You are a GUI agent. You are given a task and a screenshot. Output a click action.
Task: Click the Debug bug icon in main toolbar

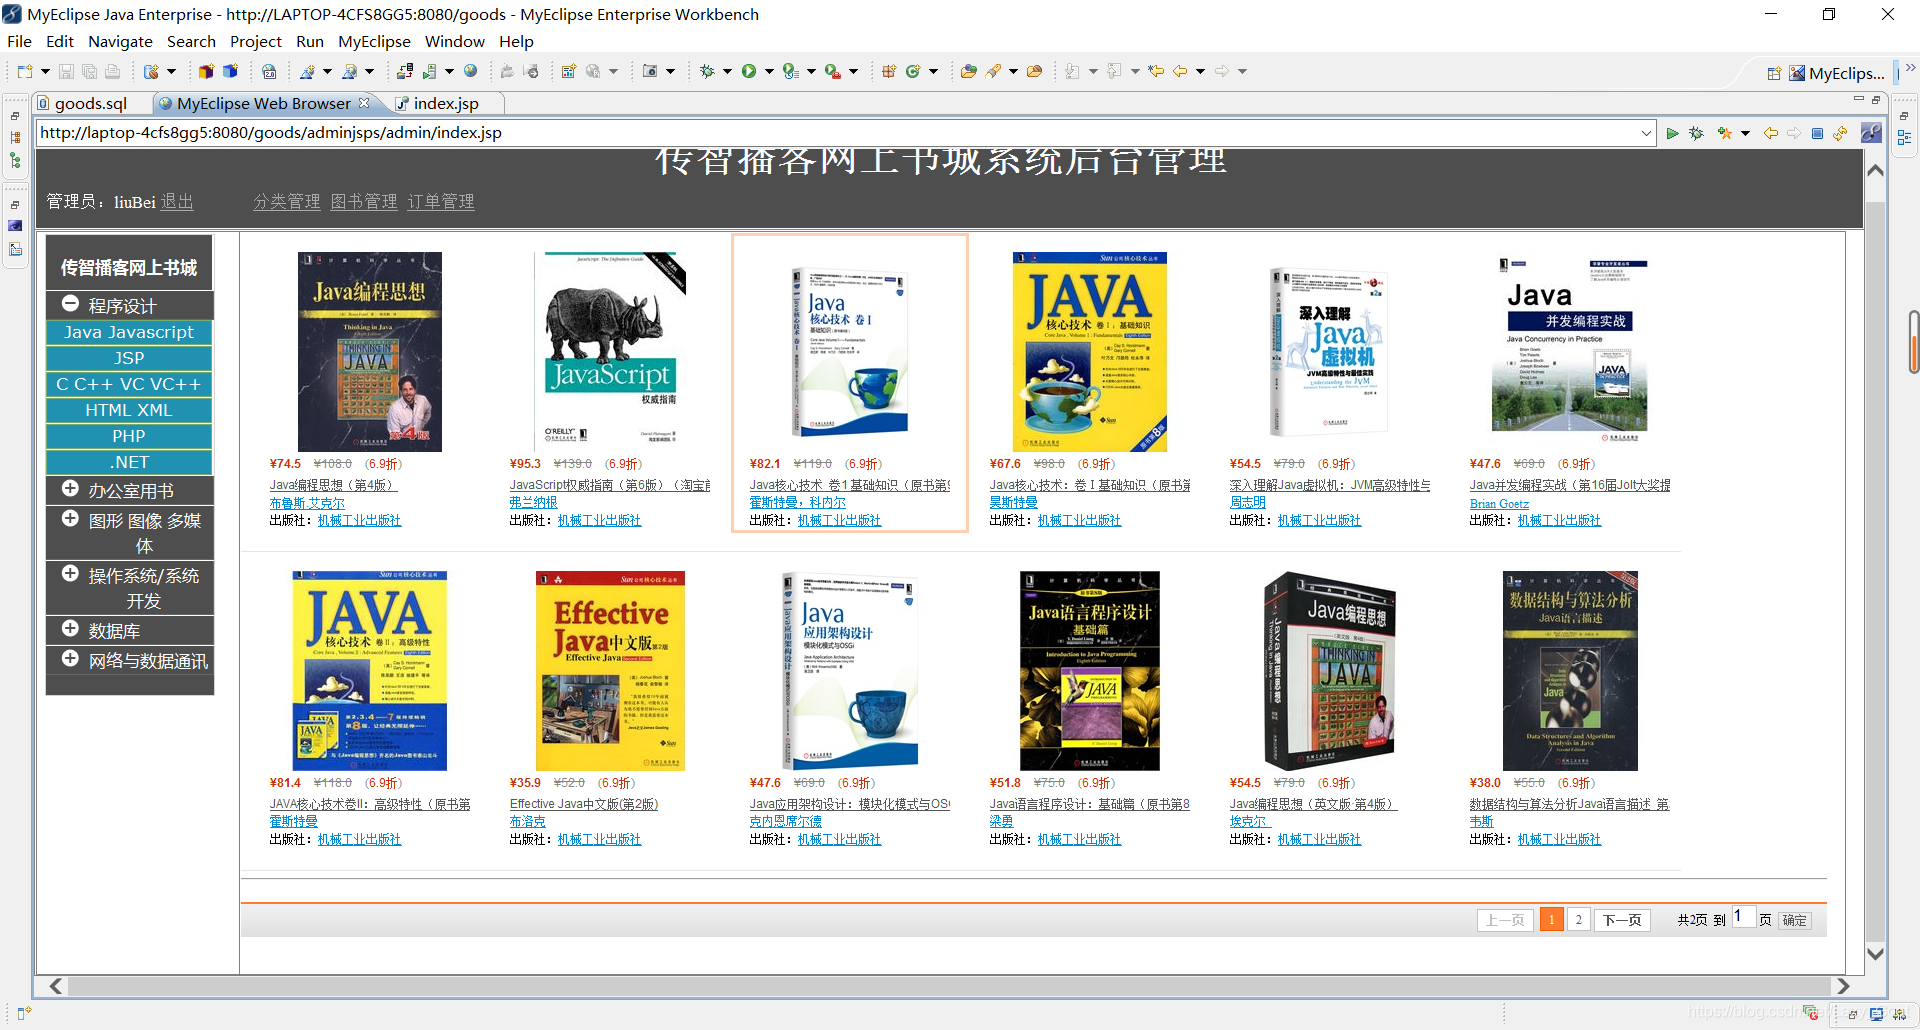707,71
